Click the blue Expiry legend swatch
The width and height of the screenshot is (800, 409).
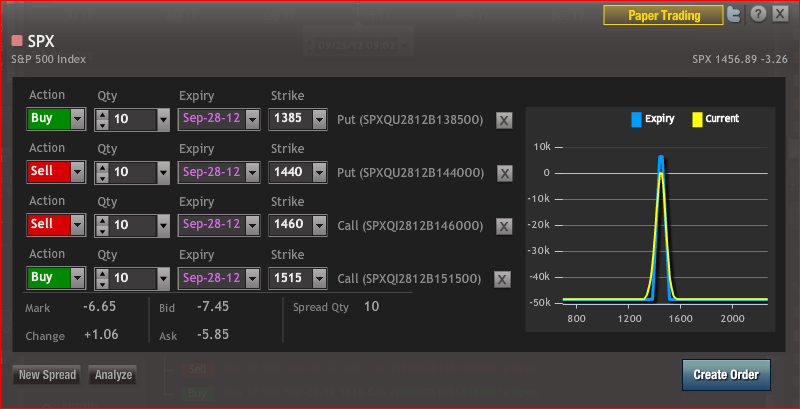point(636,119)
